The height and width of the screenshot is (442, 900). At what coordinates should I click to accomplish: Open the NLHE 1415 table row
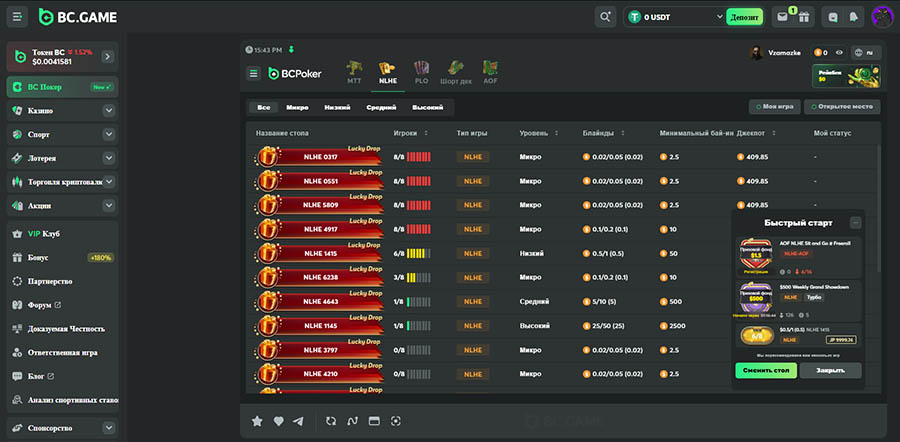point(320,253)
